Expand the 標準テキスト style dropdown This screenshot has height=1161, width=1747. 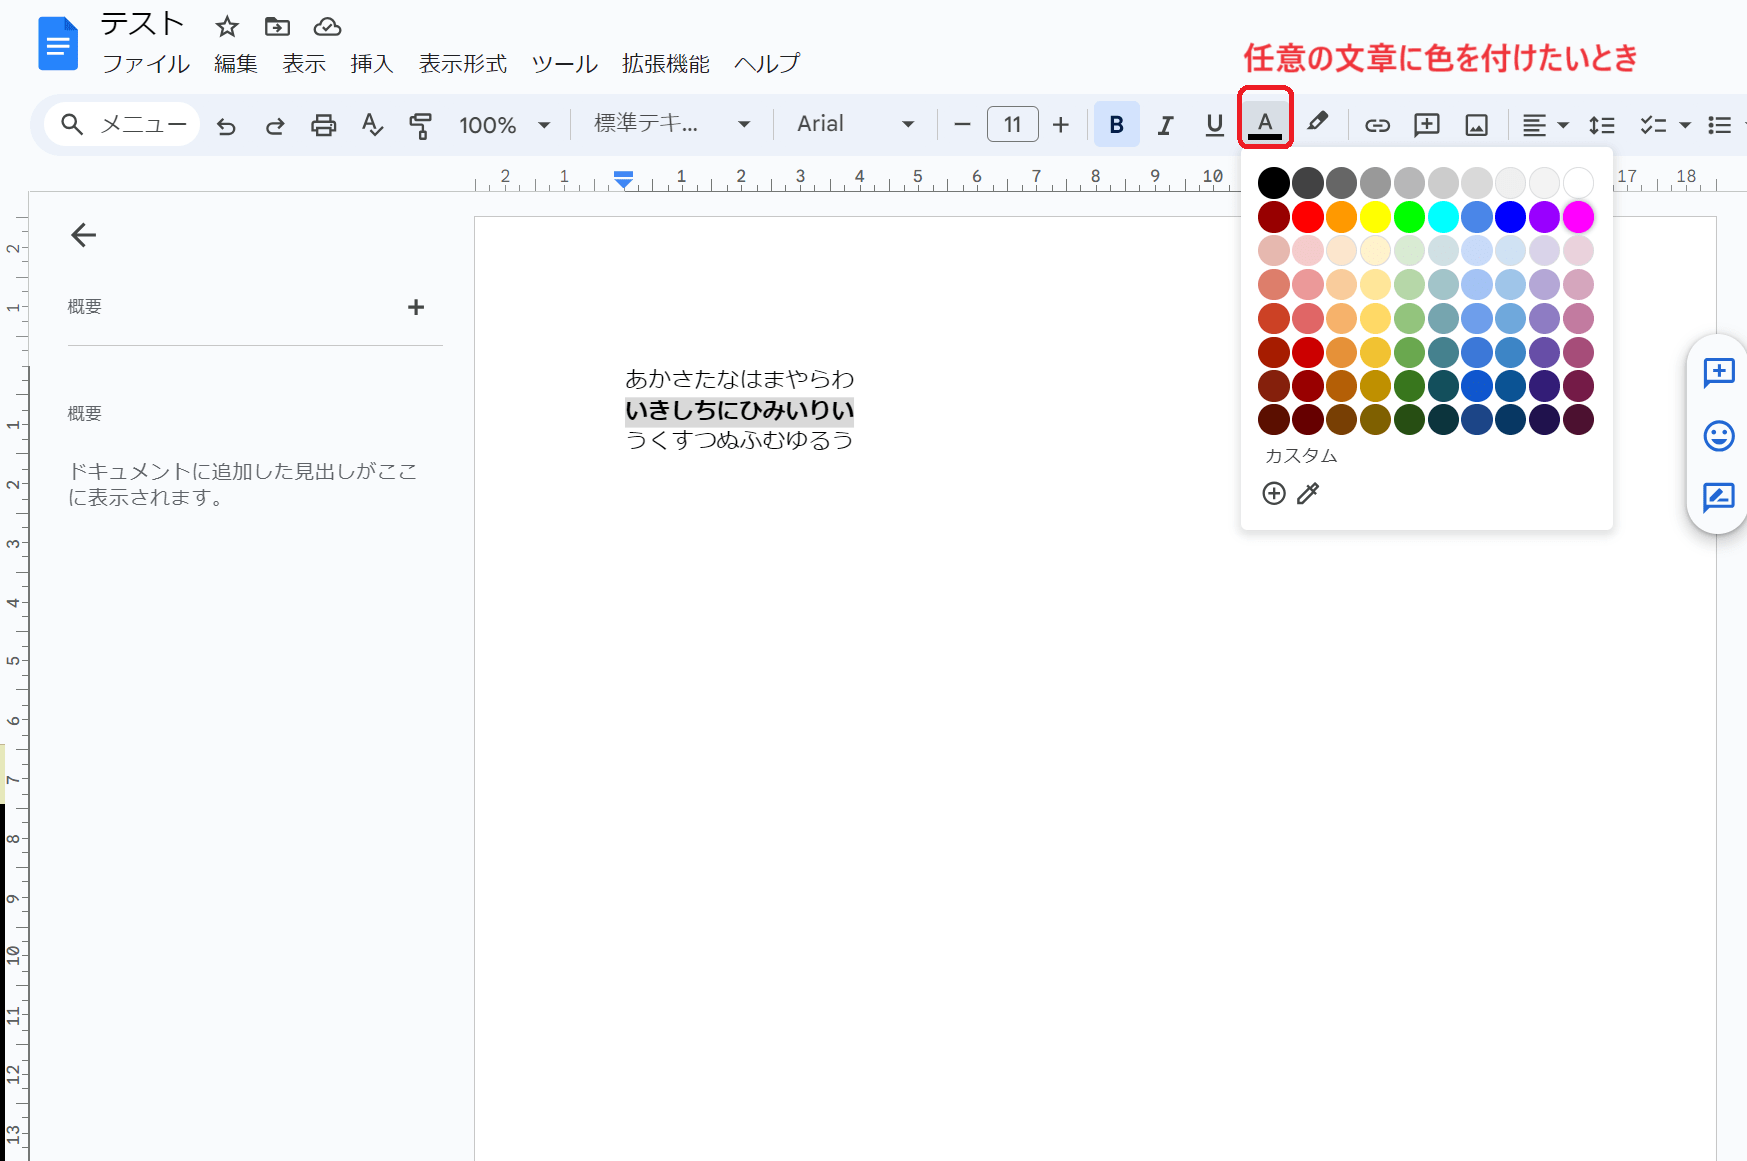671,124
